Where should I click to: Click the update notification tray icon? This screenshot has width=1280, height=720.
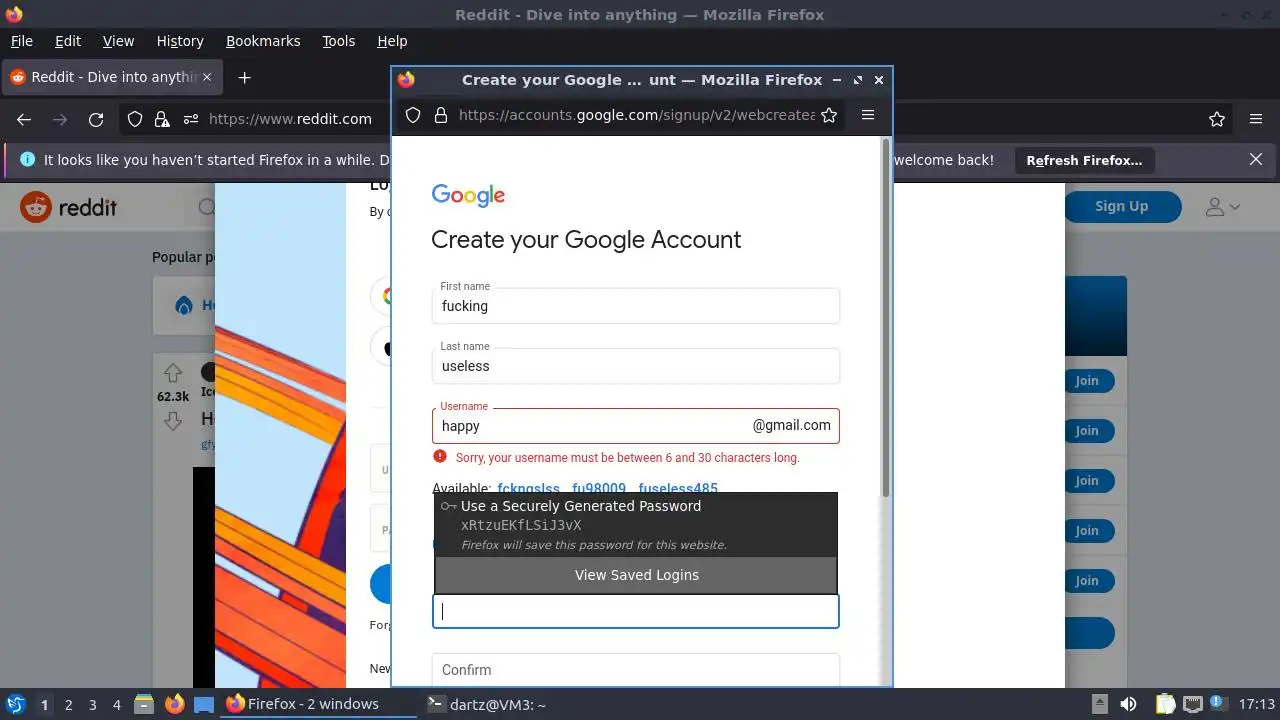(x=1219, y=704)
